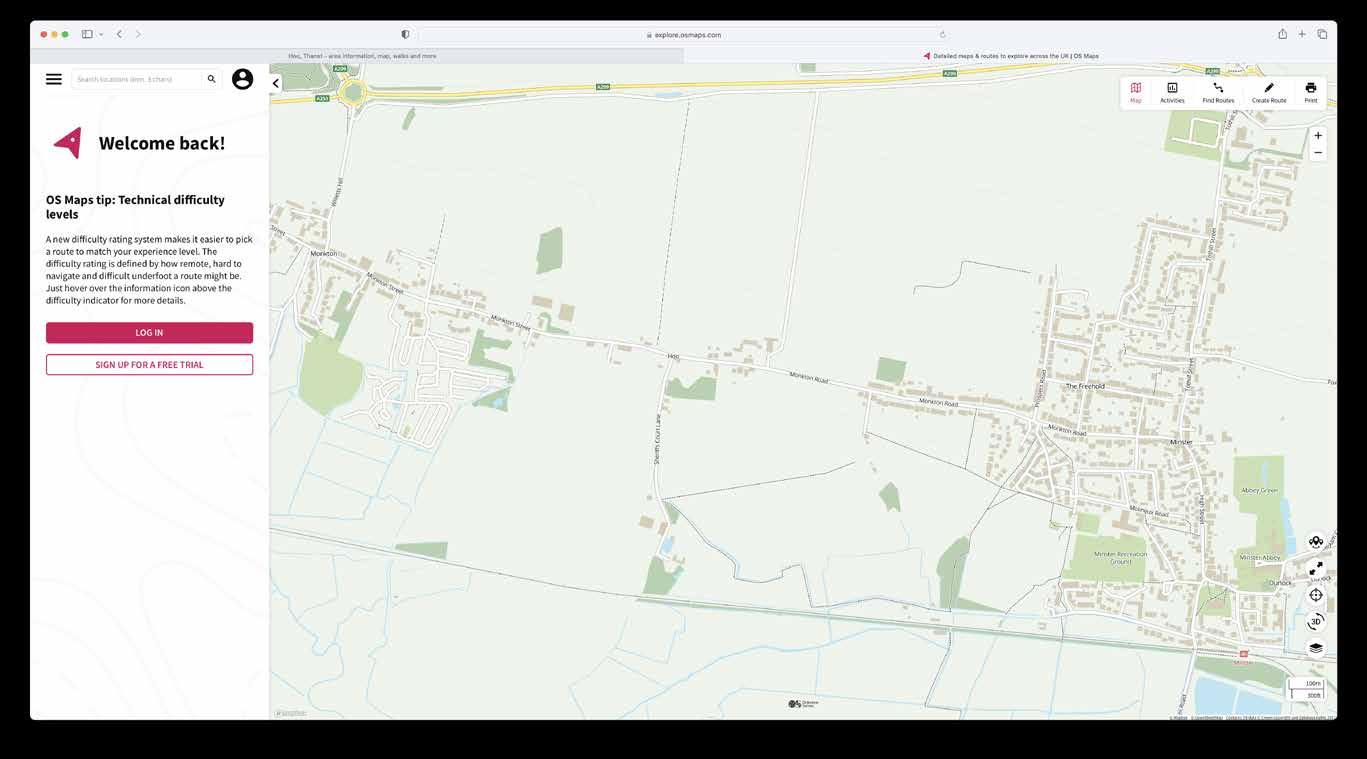The width and height of the screenshot is (1367, 759).
Task: Click the Safari share icon
Action: point(1282,34)
